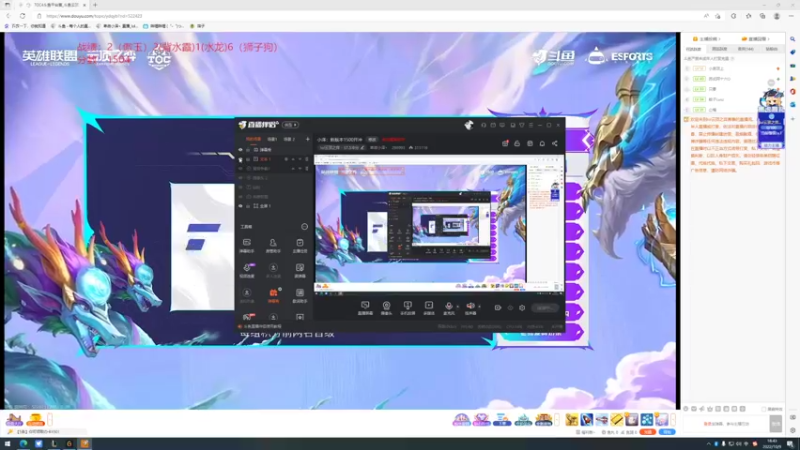
Task: Open the companion settings gear icon
Action: tap(522, 308)
